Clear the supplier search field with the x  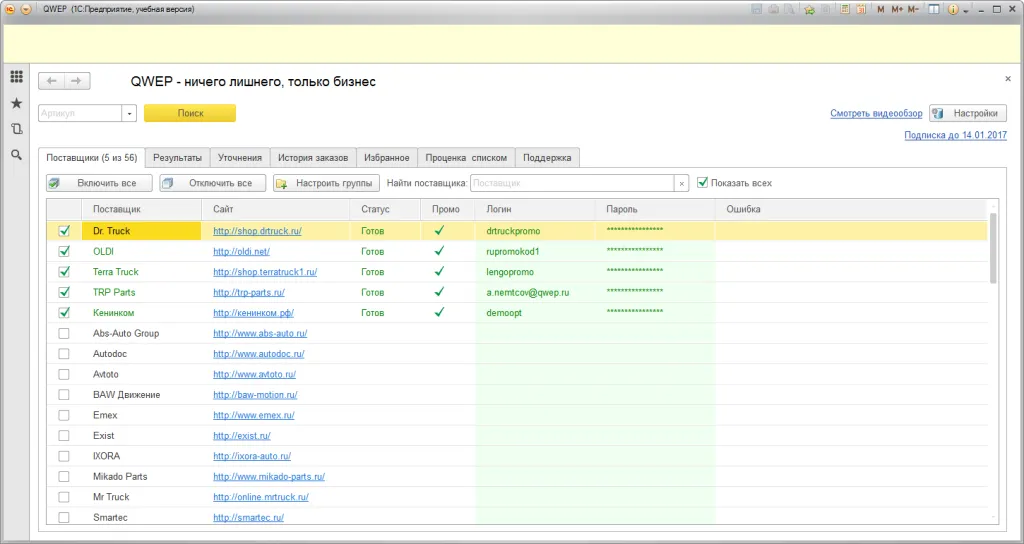click(682, 184)
